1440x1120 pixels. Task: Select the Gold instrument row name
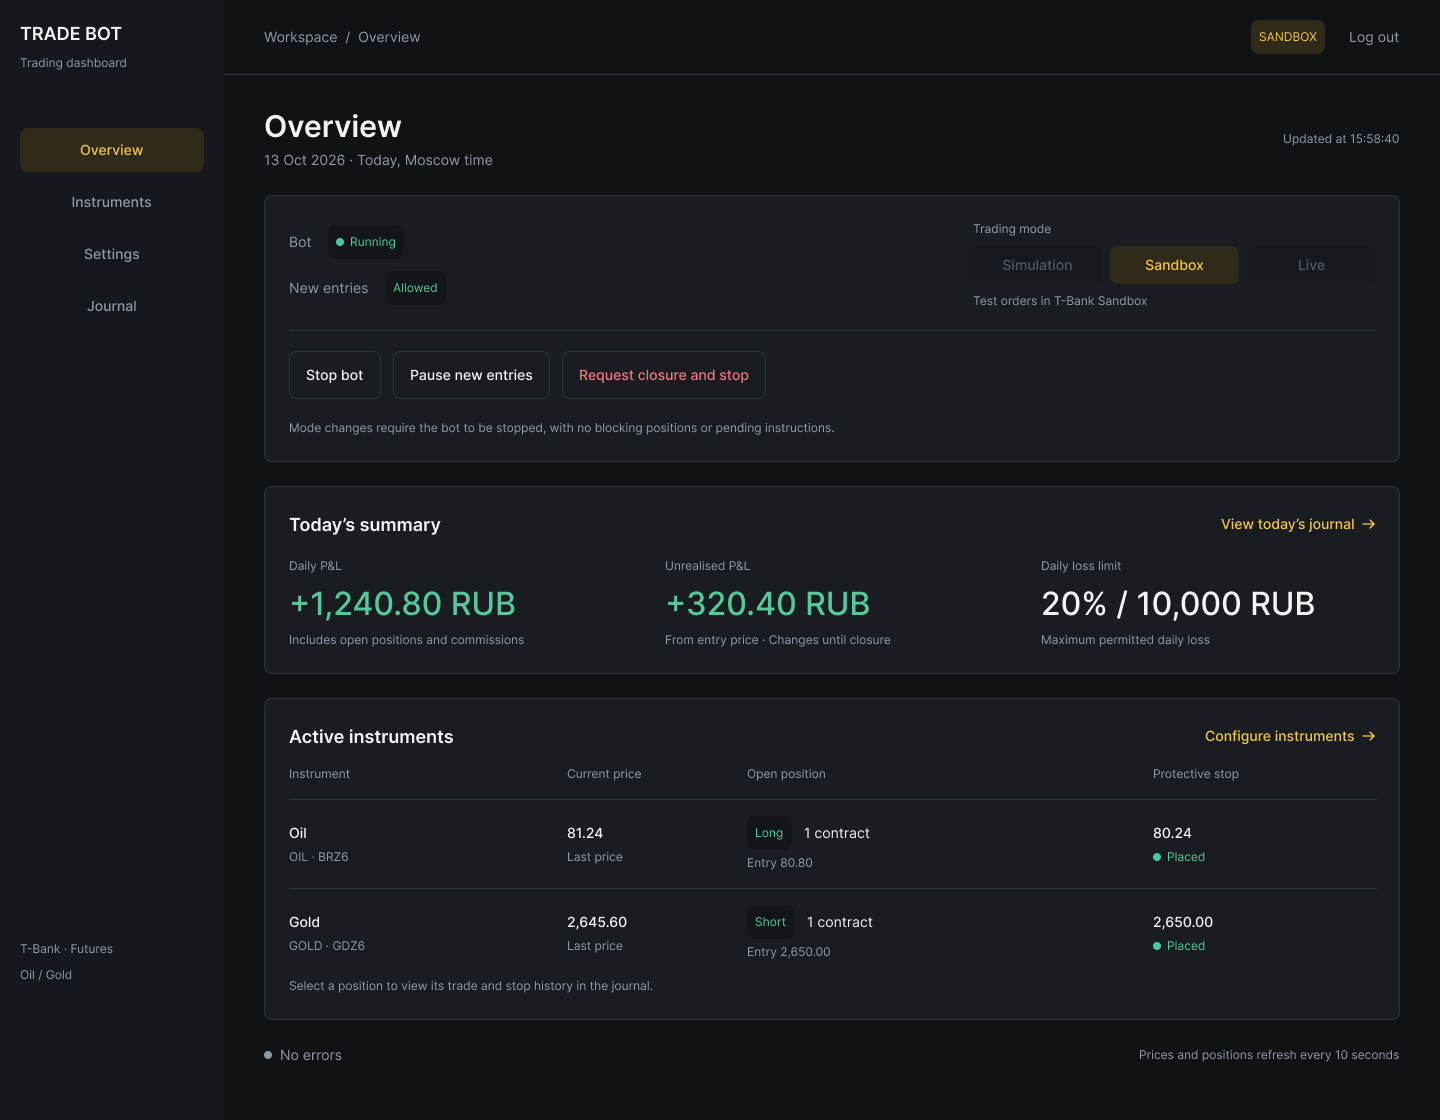(304, 922)
